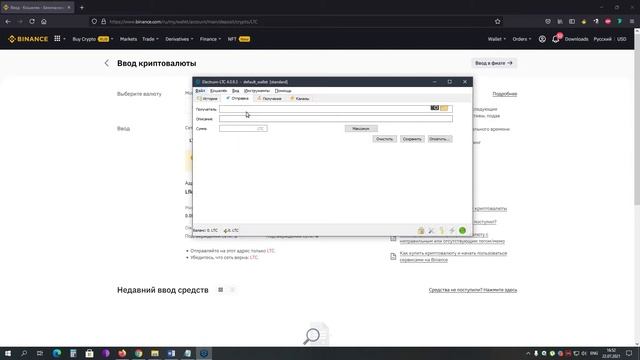Switch to the Получение tab
640x360 pixels.
[269, 98]
